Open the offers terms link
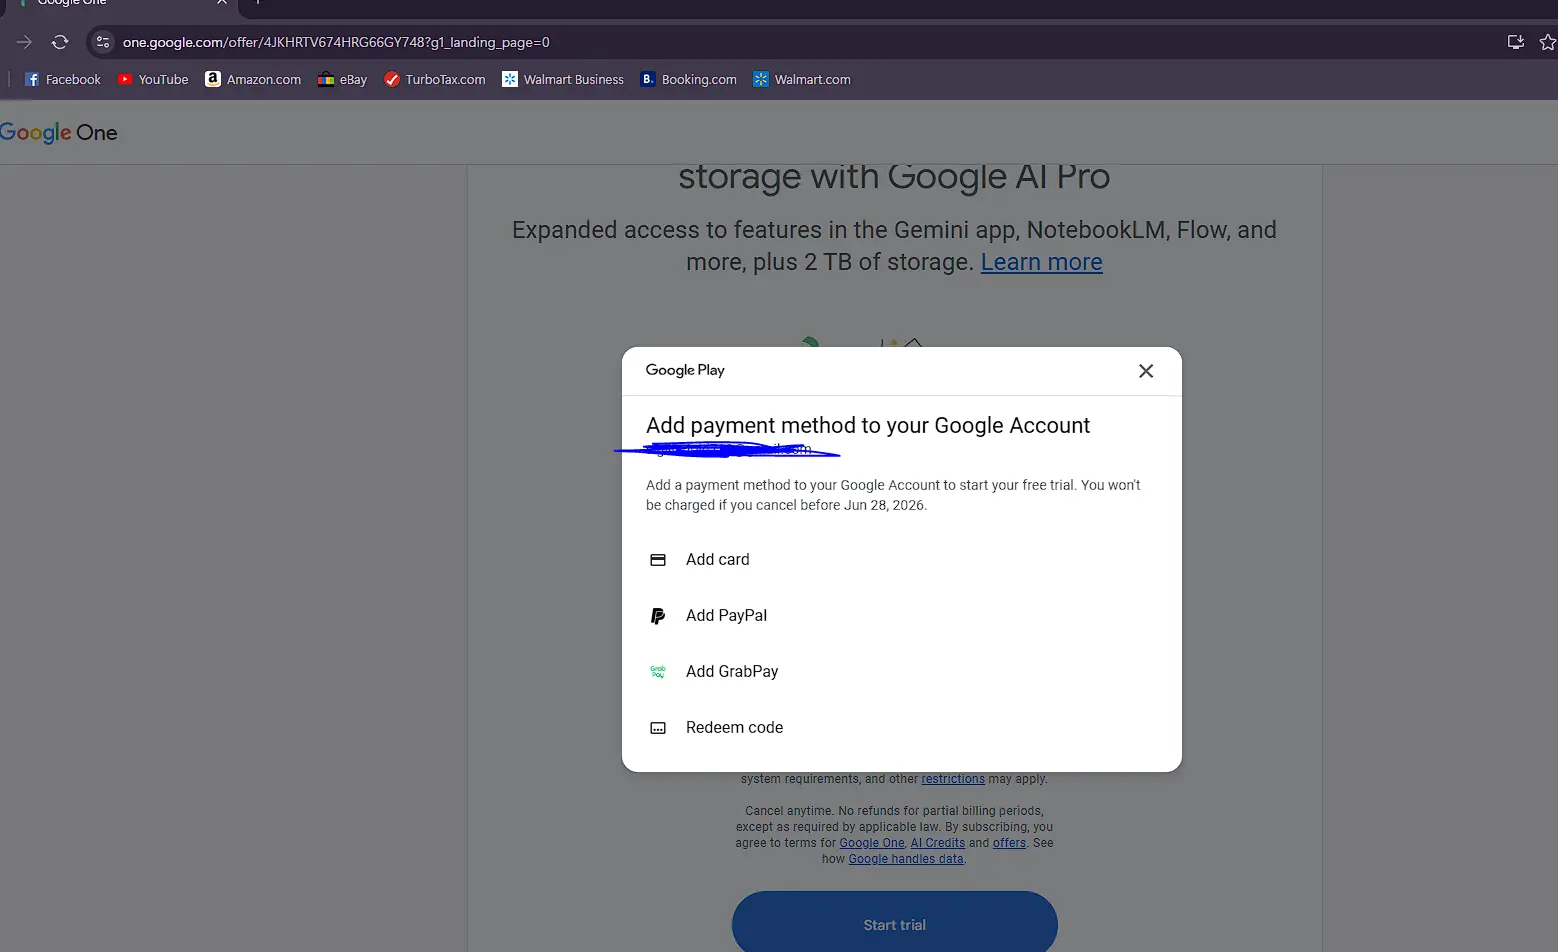The width and height of the screenshot is (1558, 952). (x=1009, y=843)
